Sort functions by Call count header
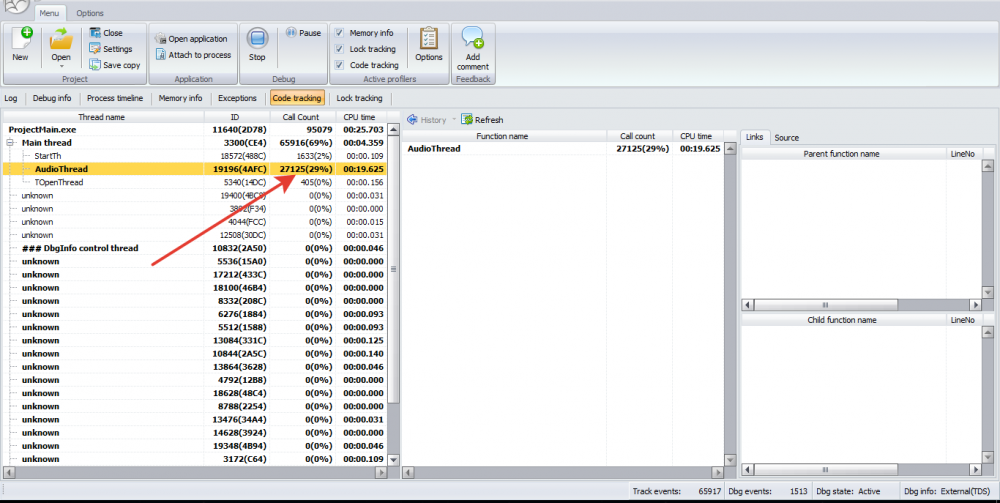This screenshot has height=503, width=1000. pos(638,136)
